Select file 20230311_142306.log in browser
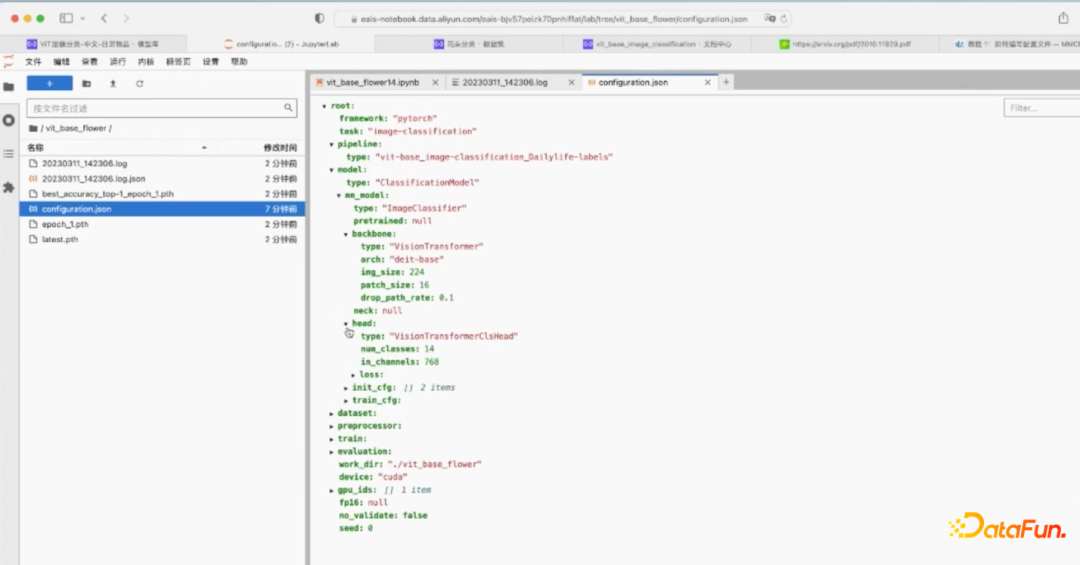Screen dimensions: 1080x565 click(x=163, y=163)
